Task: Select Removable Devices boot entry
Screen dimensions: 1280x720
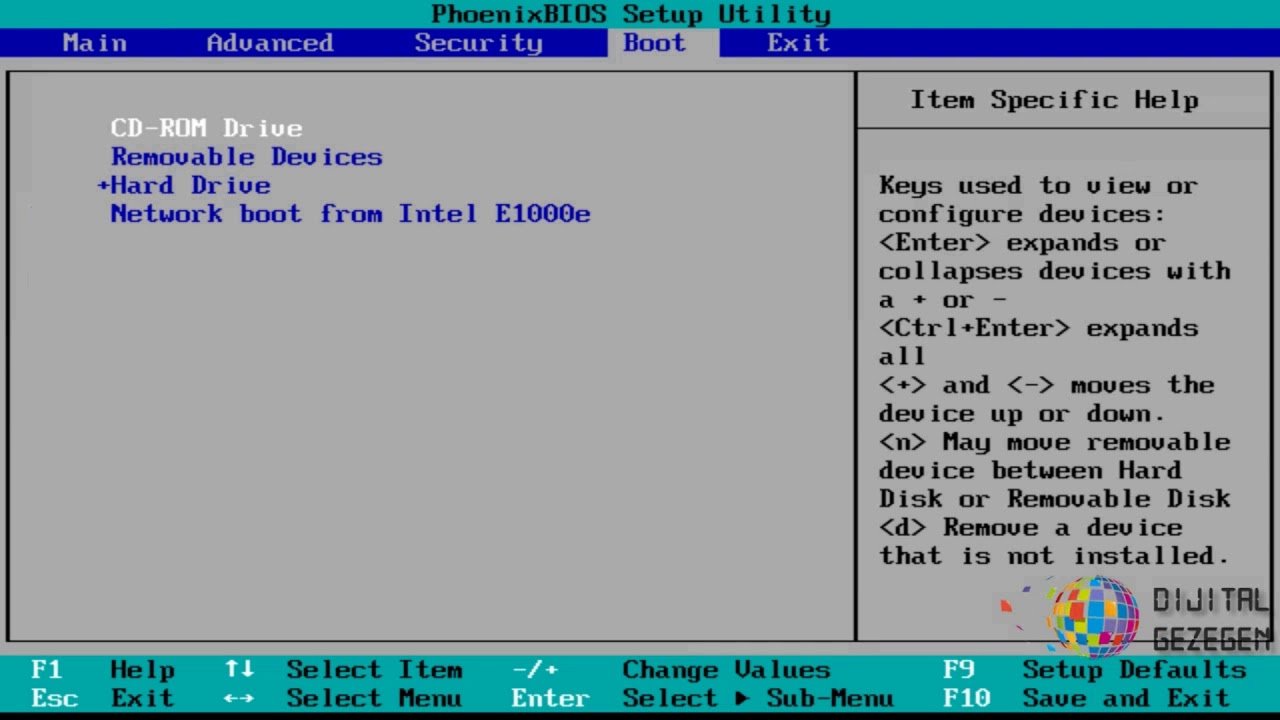Action: tap(246, 157)
